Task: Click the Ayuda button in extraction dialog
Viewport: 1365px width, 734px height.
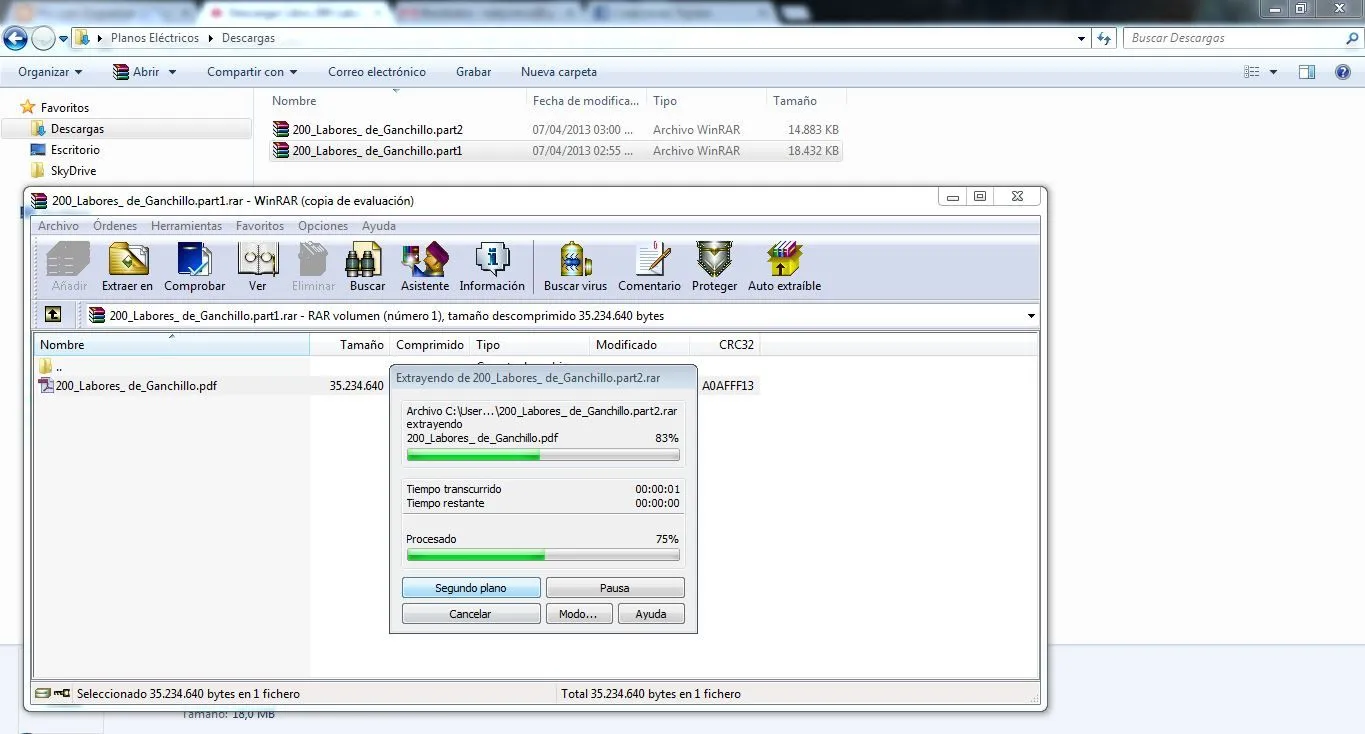Action: tap(651, 614)
